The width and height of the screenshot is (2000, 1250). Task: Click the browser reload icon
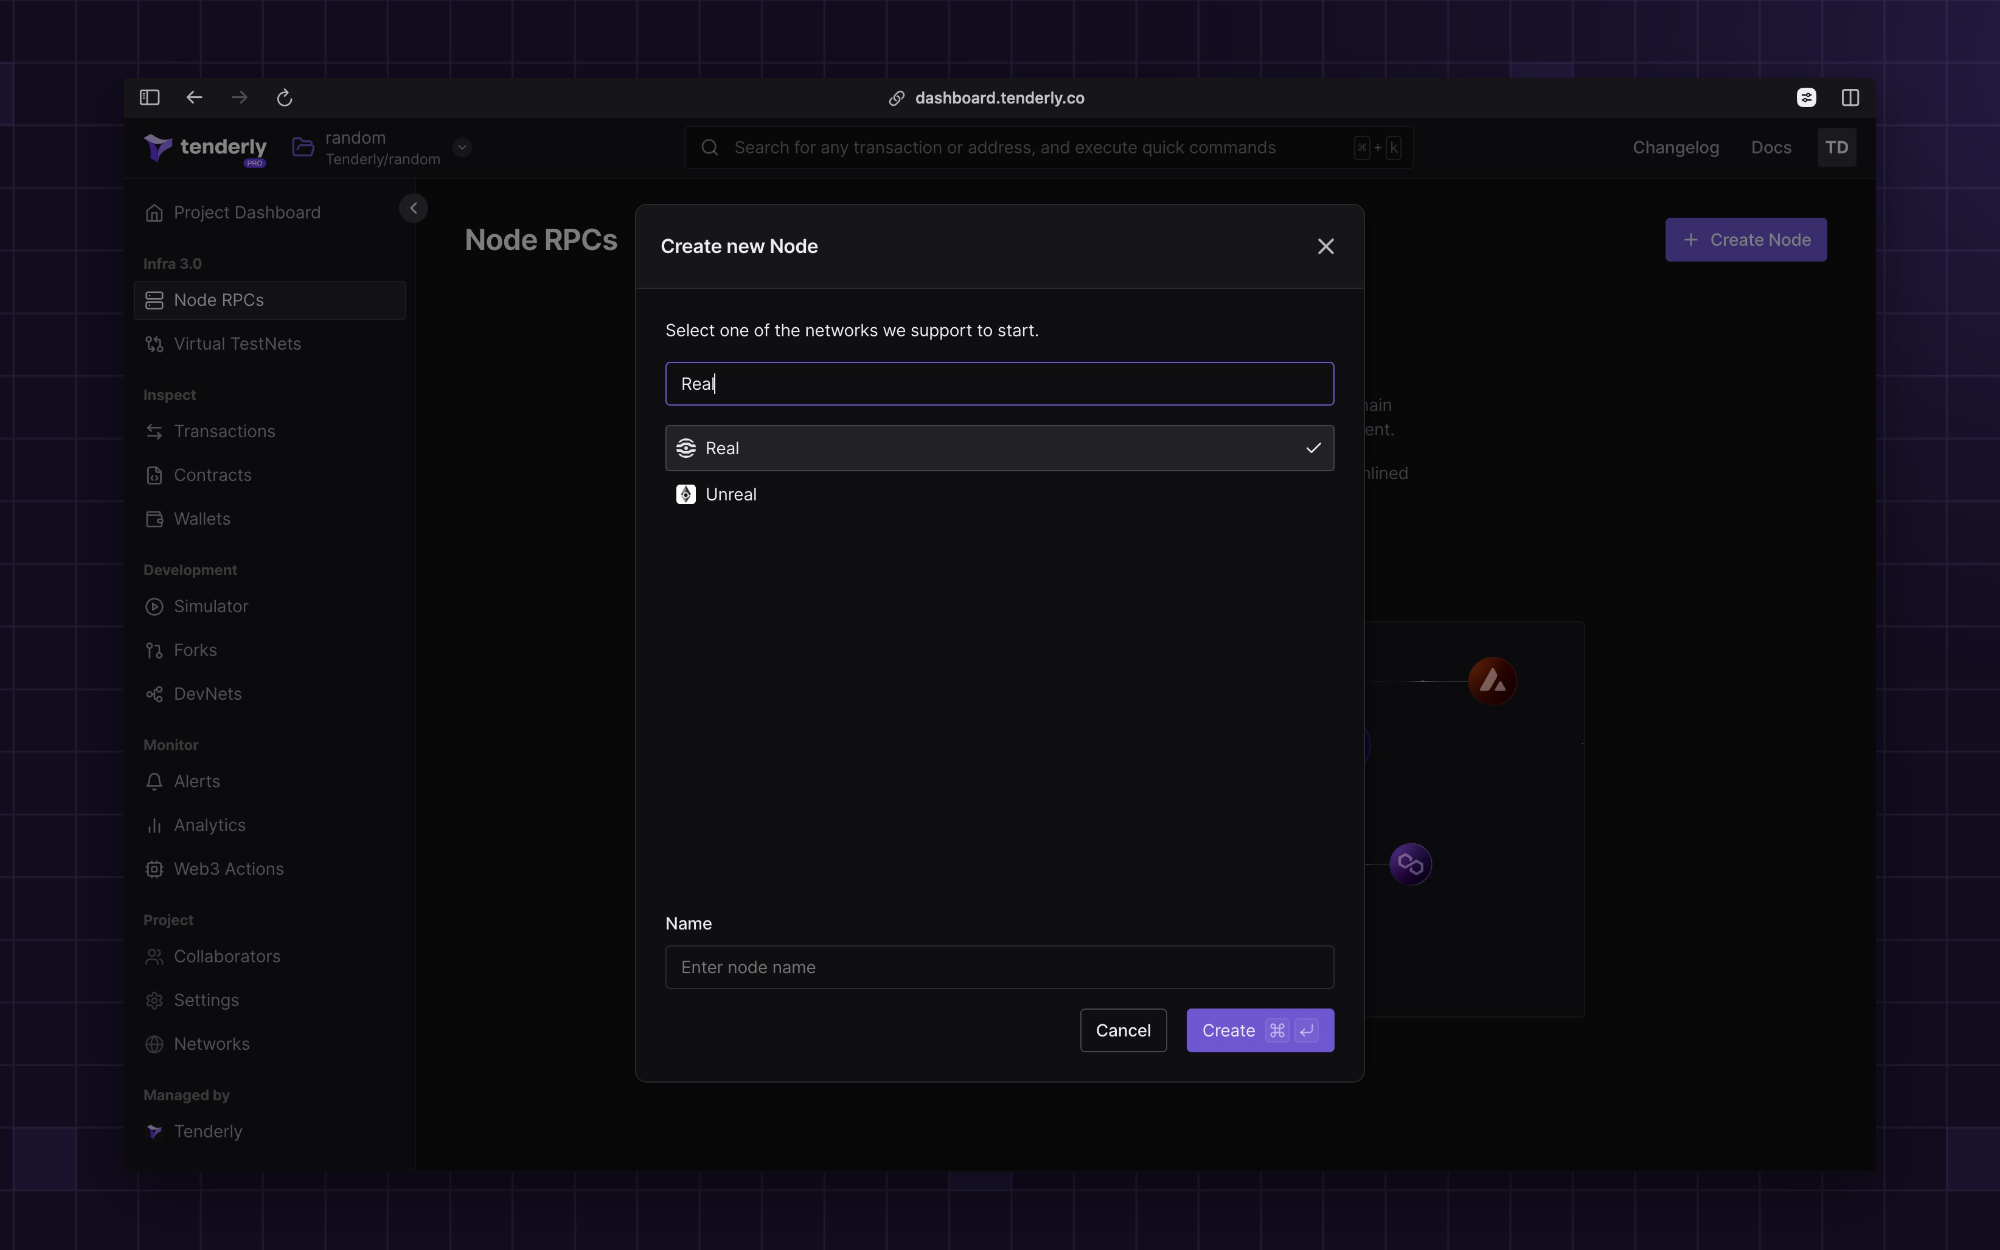[284, 97]
